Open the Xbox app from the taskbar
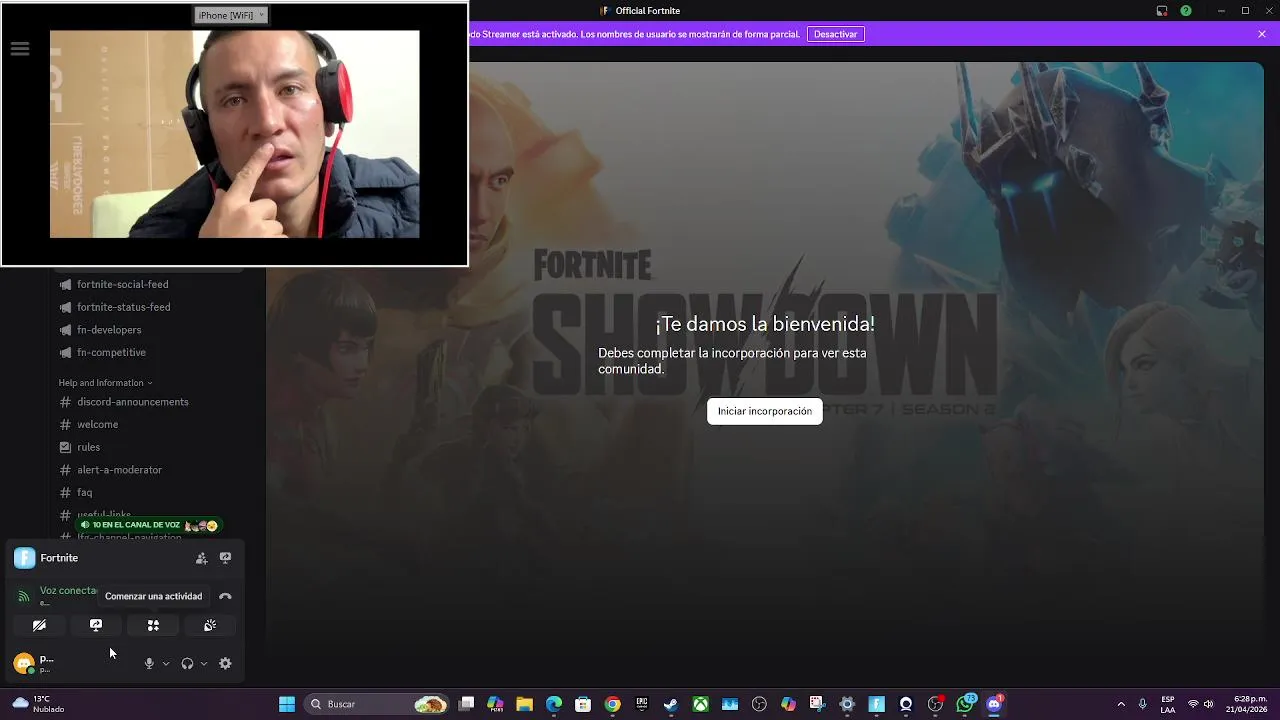The image size is (1280, 720). 701,704
